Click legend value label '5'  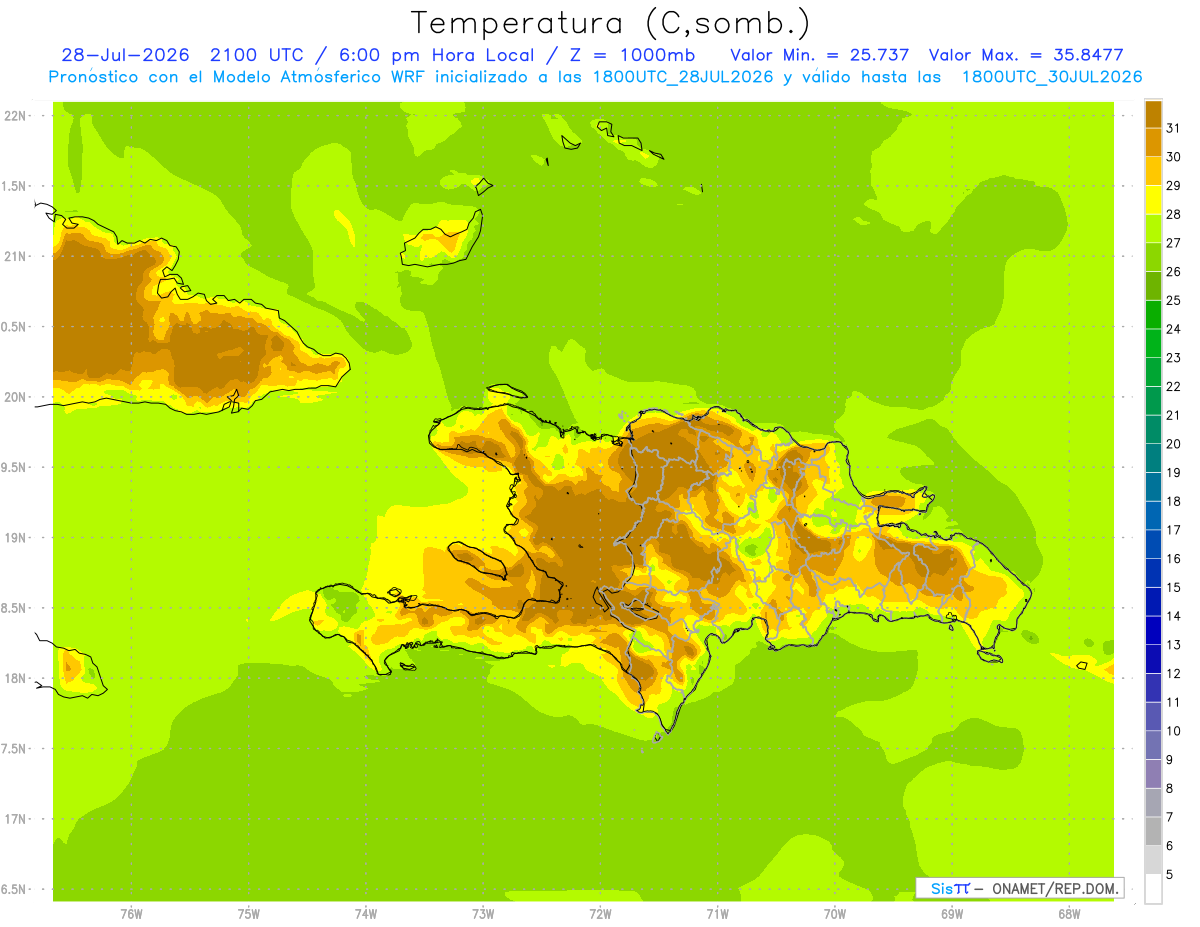1170,874
